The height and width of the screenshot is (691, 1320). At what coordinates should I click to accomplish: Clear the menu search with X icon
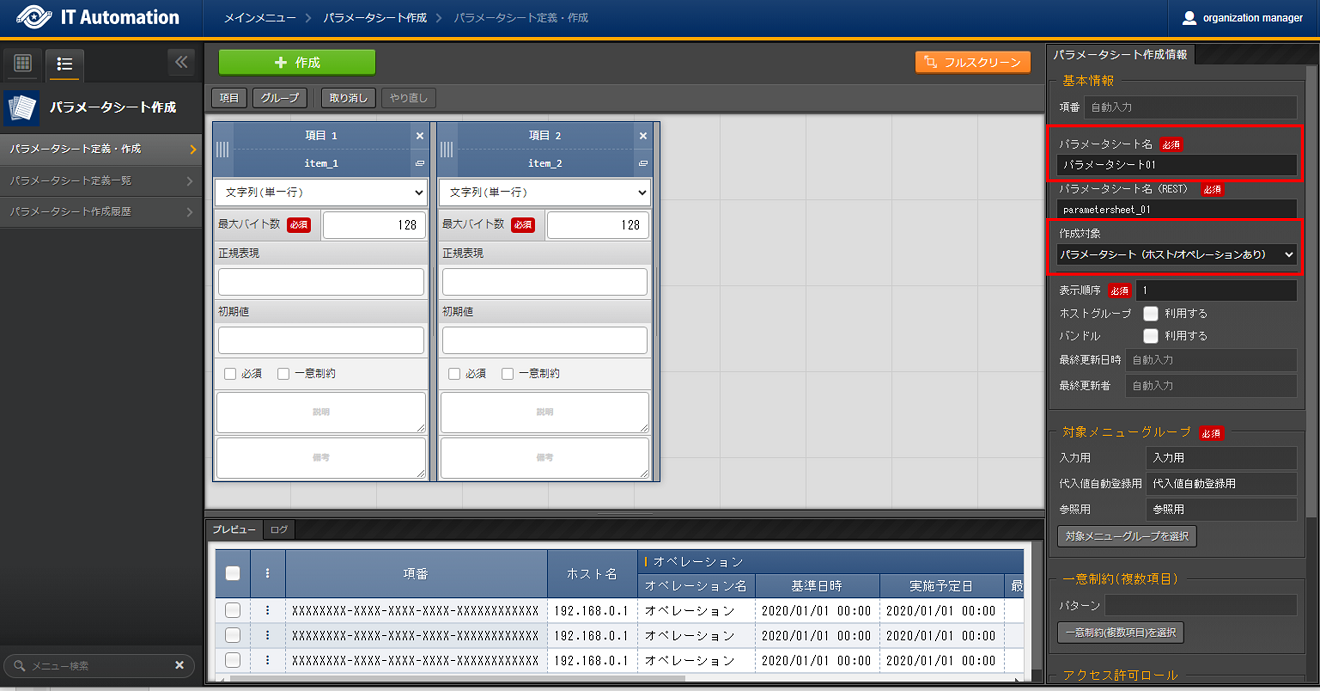click(x=180, y=665)
